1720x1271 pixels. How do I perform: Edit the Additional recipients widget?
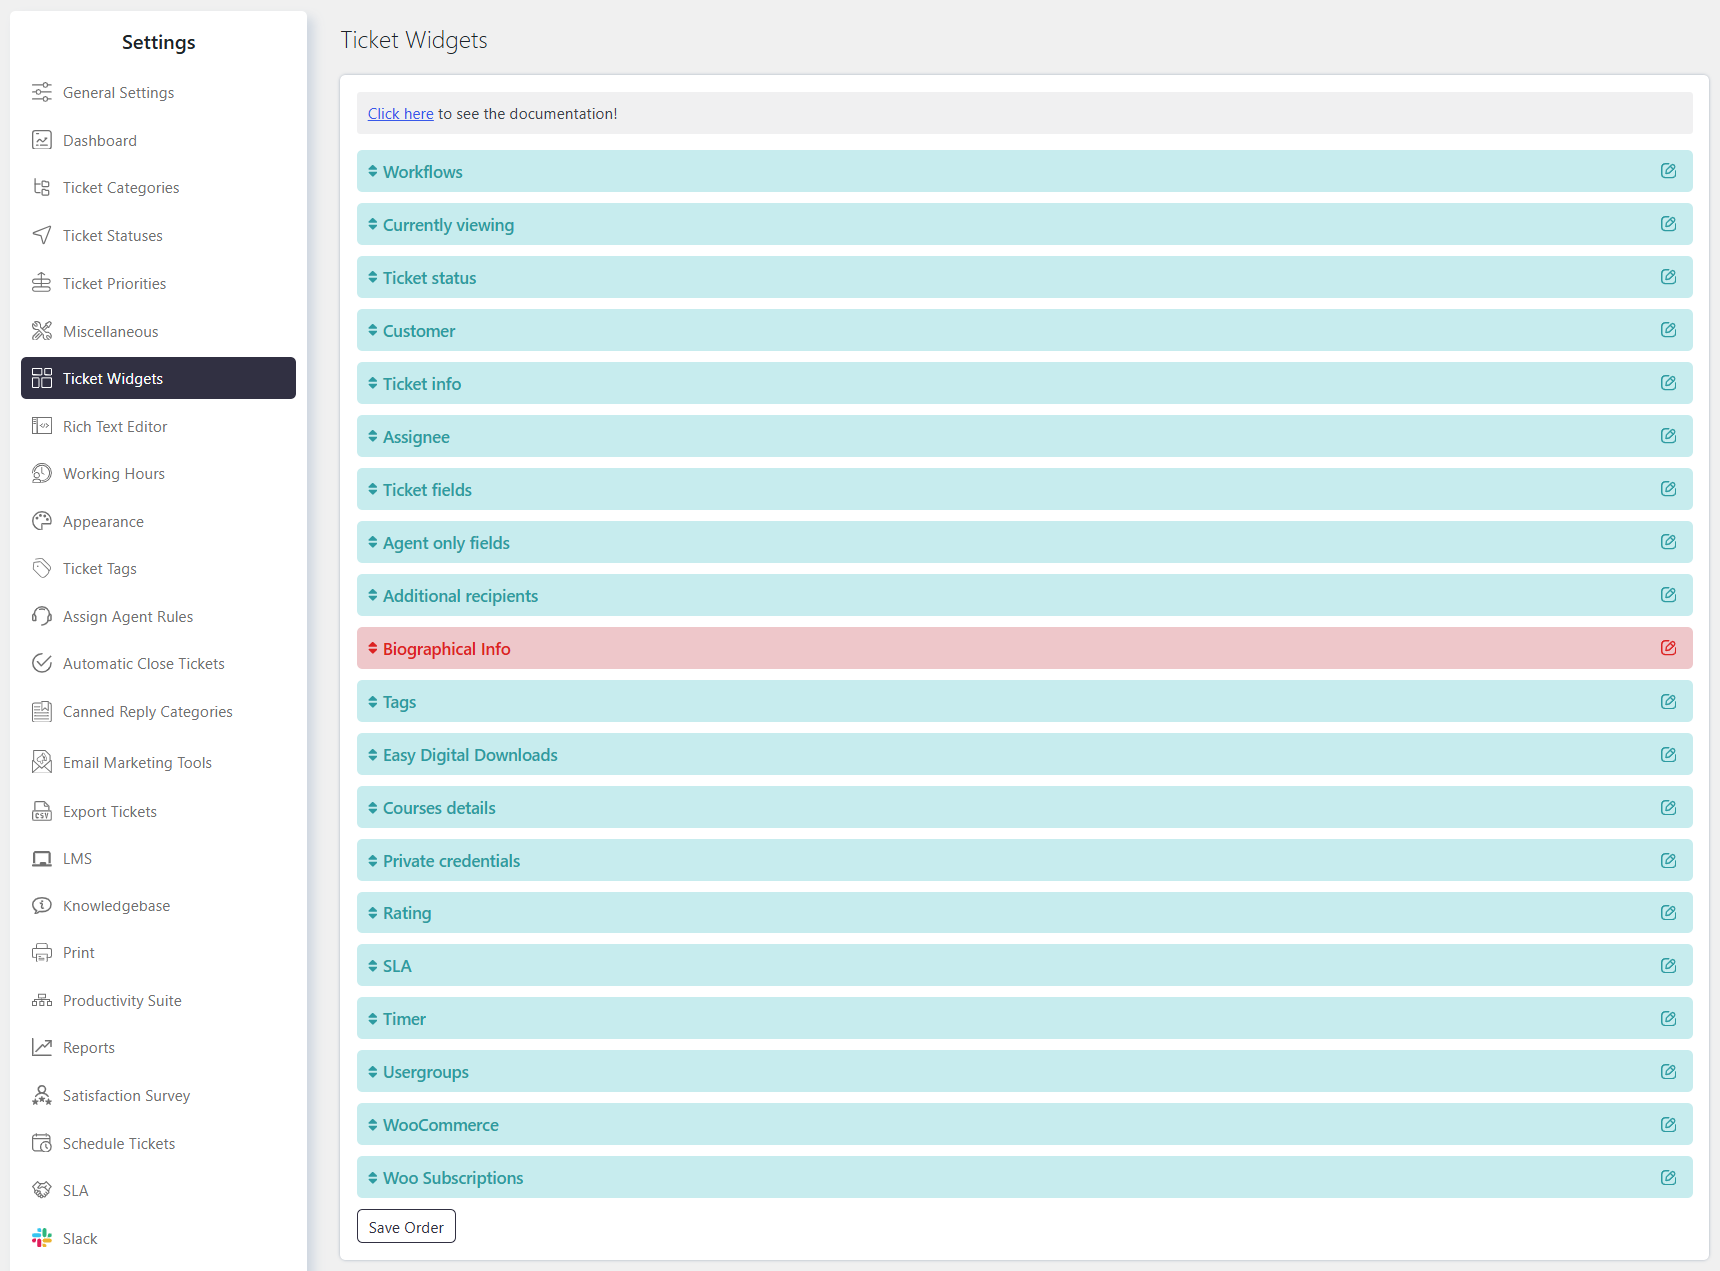1668,595
